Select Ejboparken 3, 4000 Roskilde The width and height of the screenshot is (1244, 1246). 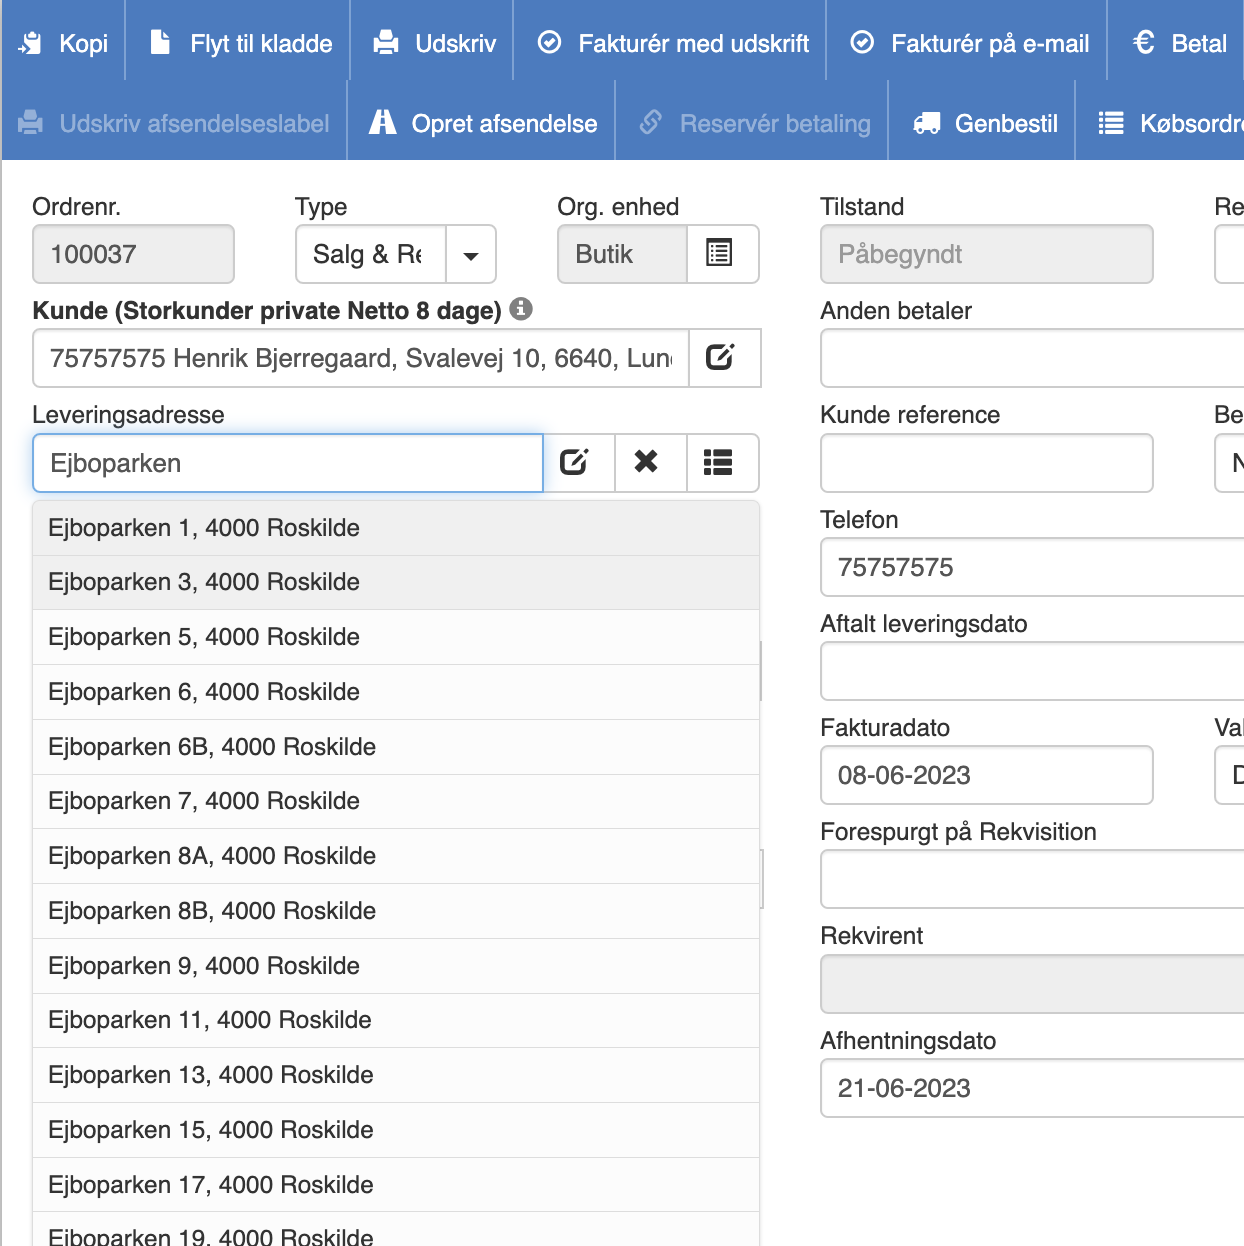(396, 582)
